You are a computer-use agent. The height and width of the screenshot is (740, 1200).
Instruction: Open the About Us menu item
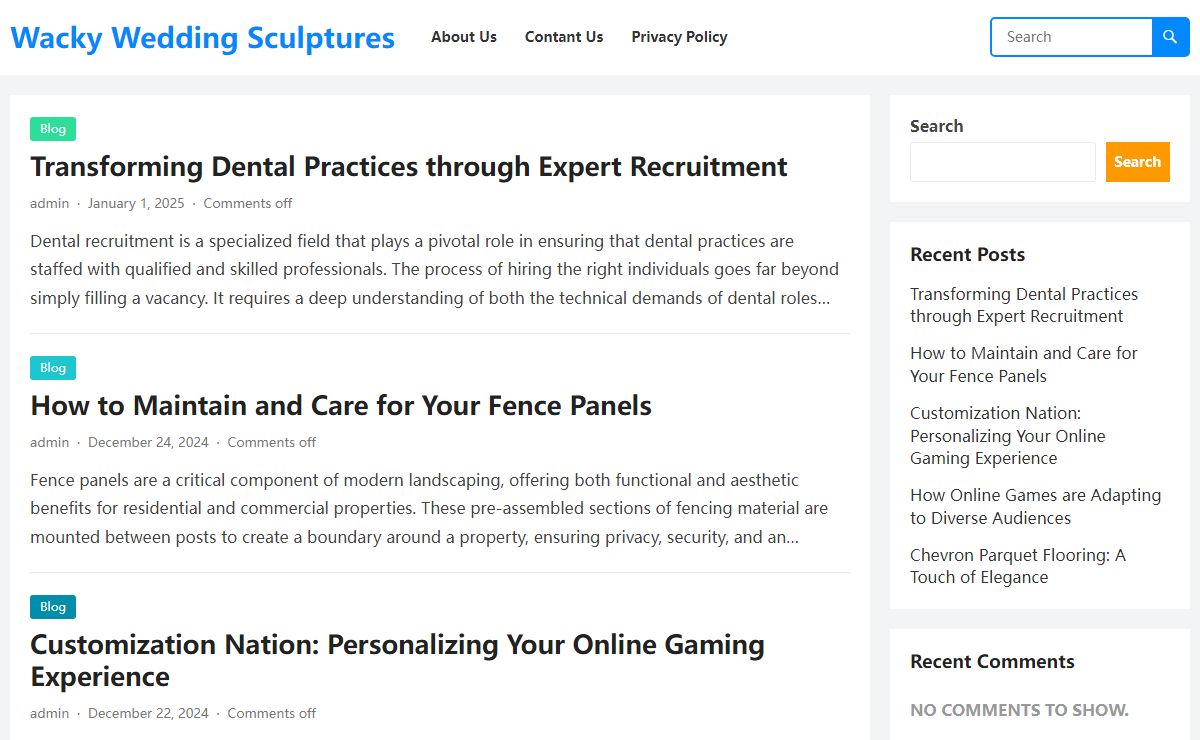(x=464, y=37)
